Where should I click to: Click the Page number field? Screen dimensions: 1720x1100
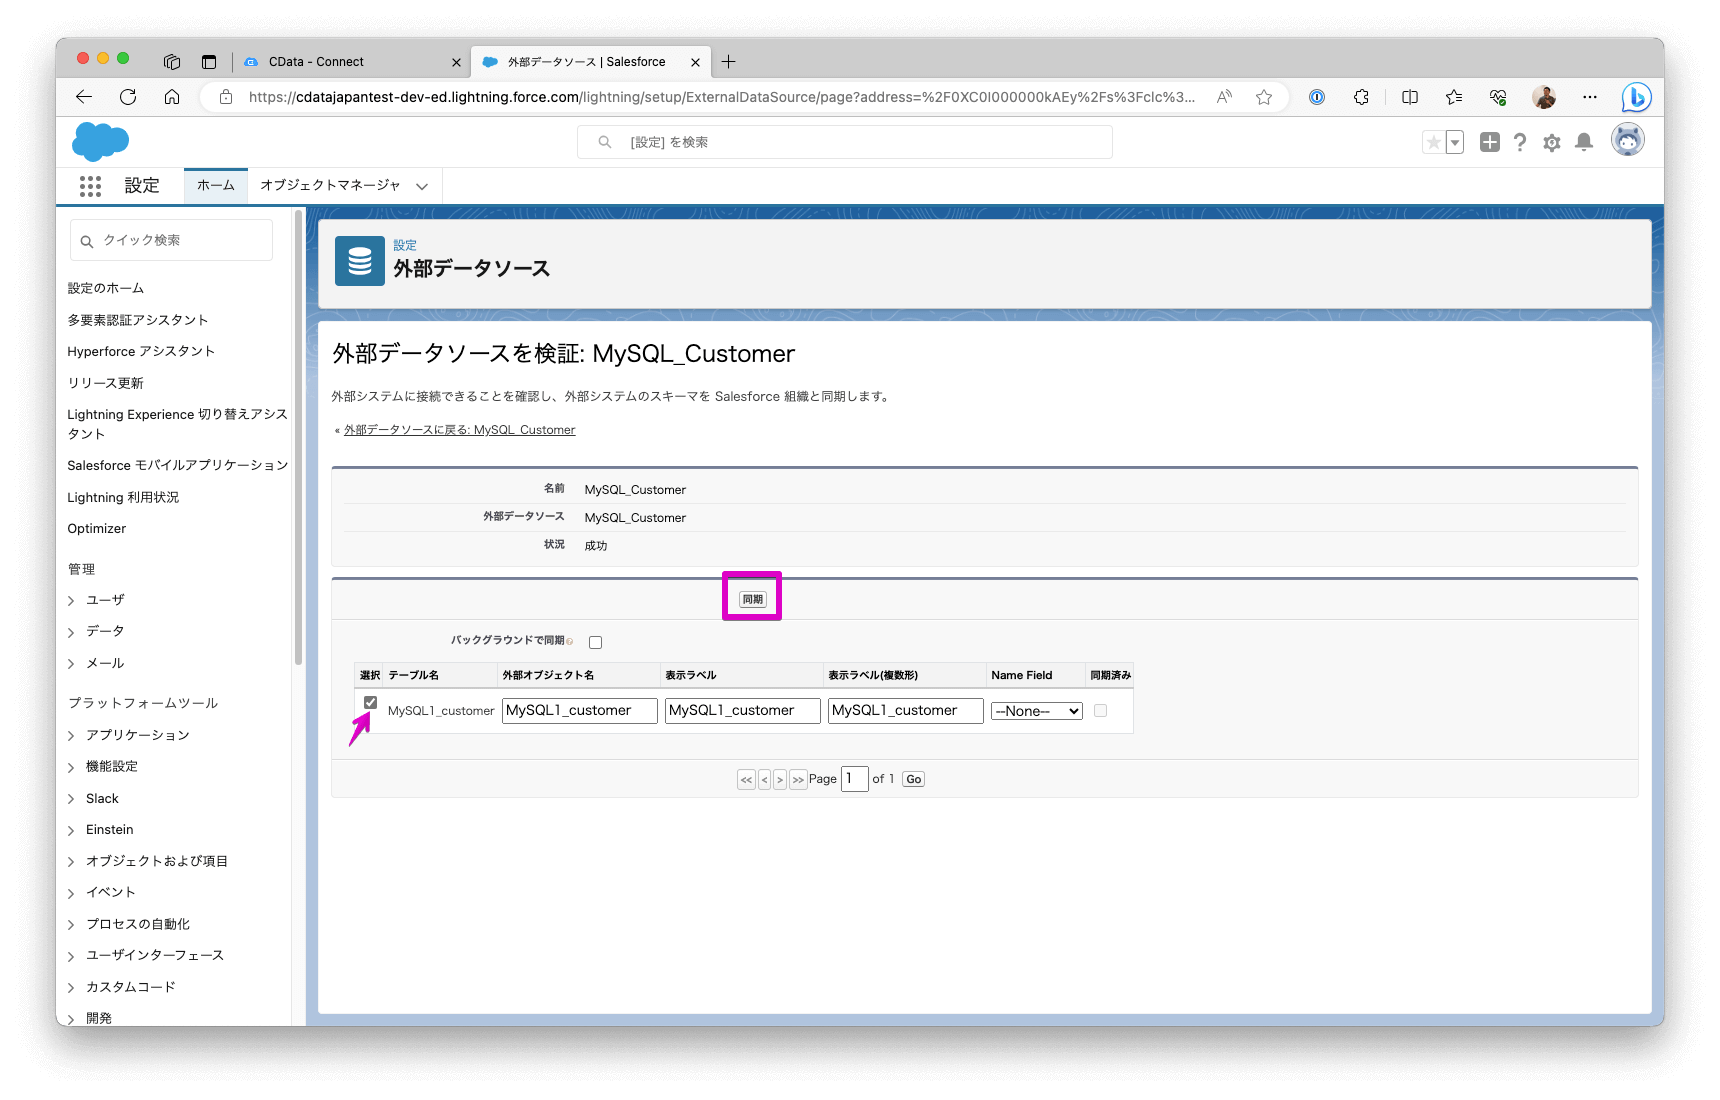[x=855, y=779]
